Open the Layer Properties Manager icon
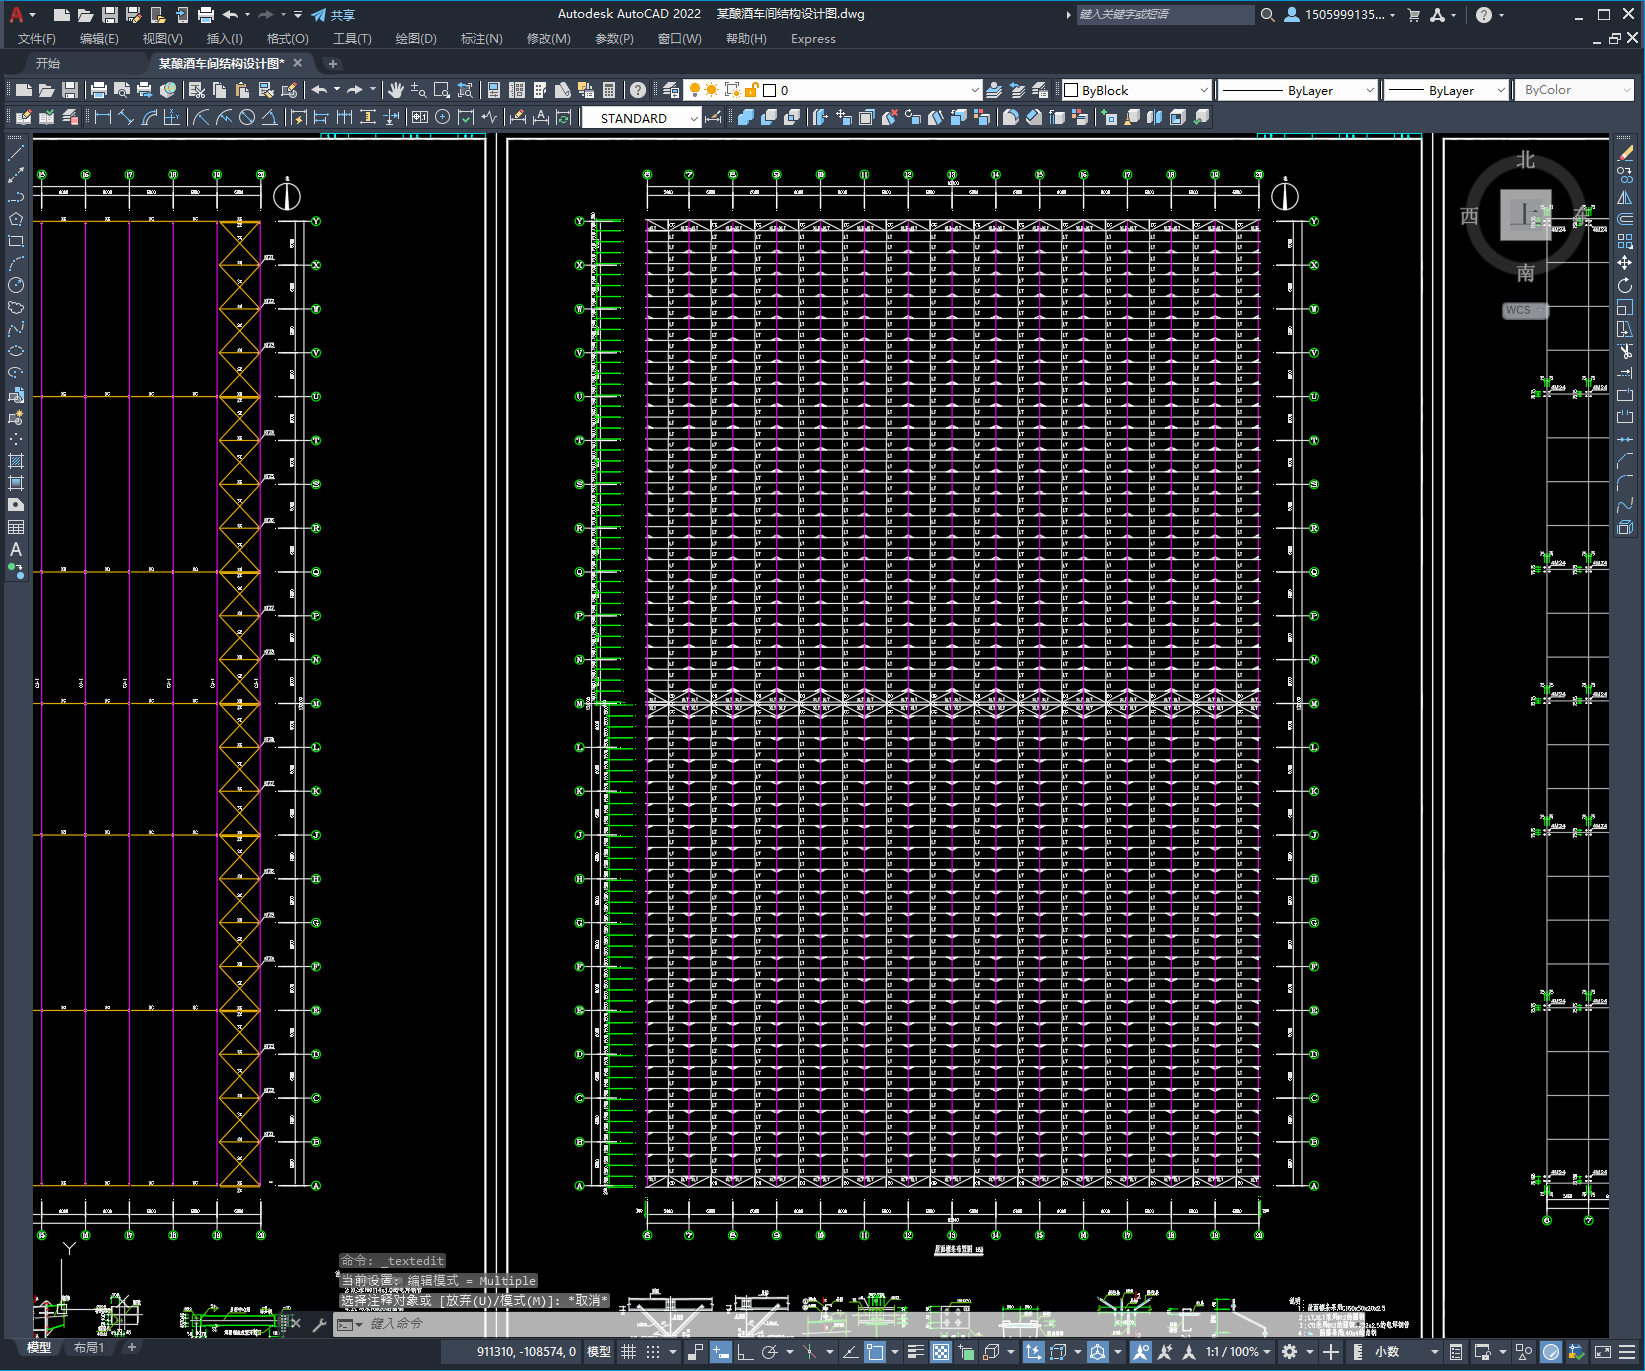 click(x=671, y=90)
